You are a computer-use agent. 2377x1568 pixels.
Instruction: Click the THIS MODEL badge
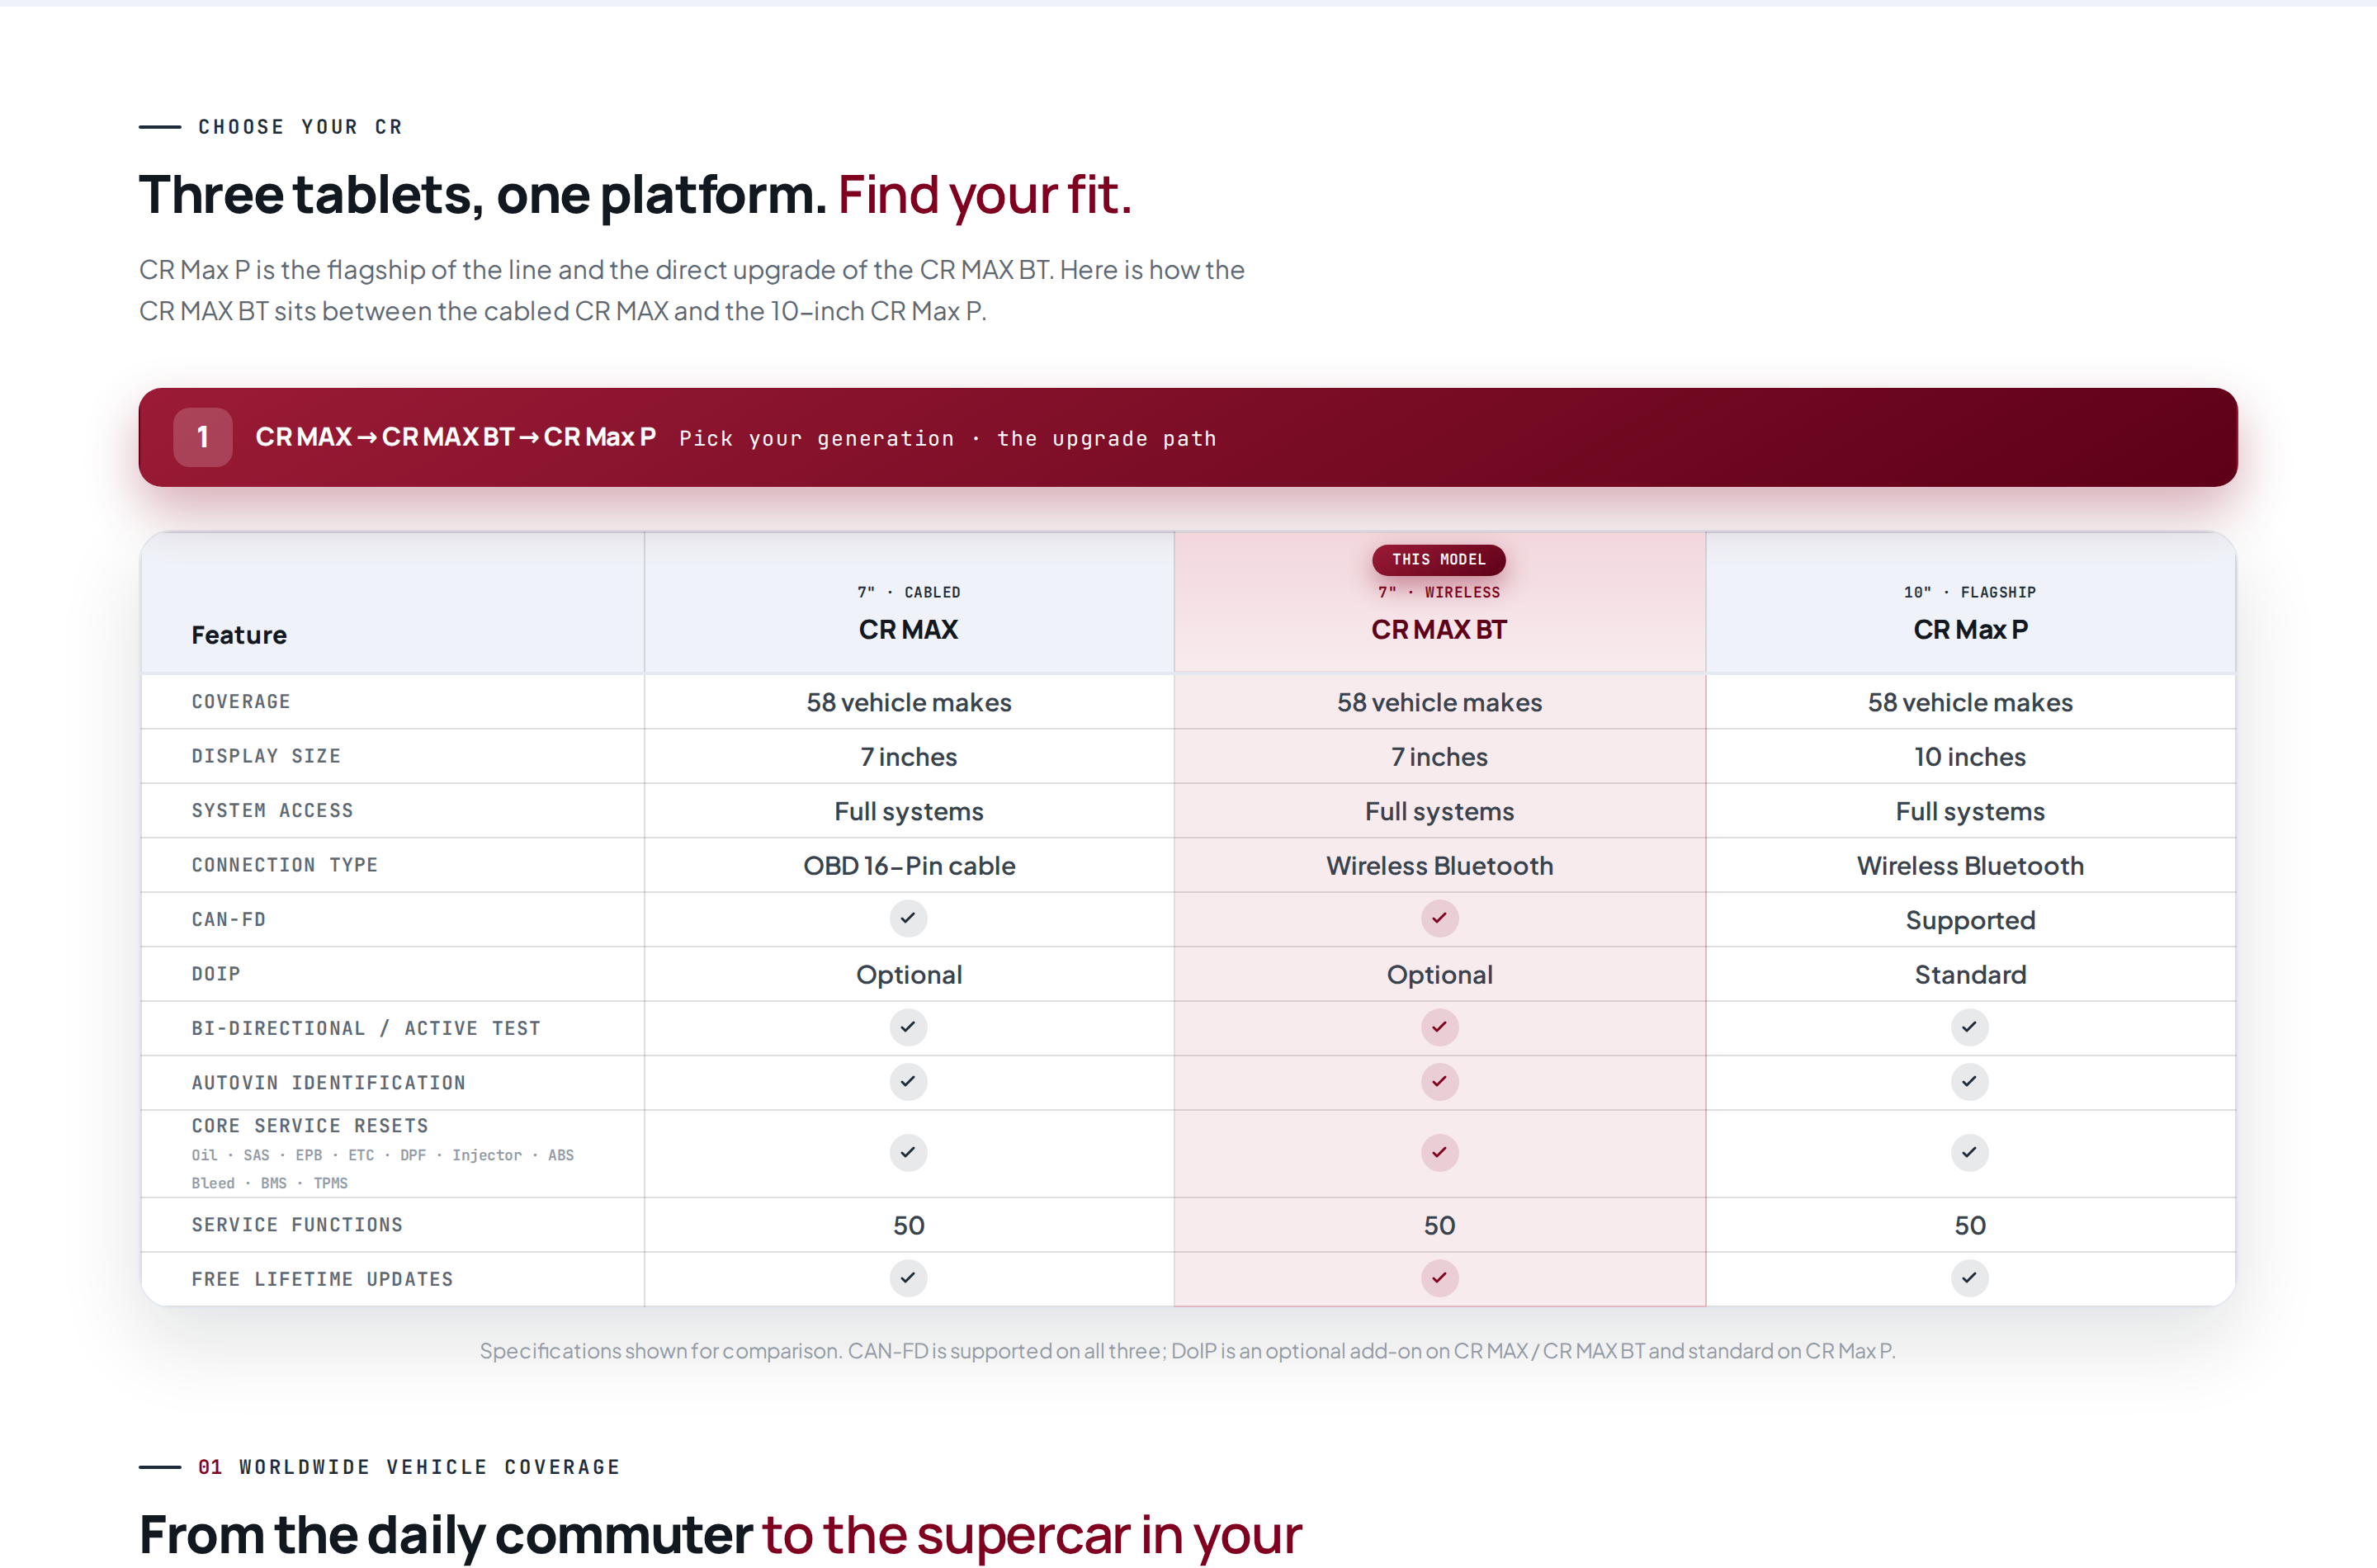1439,559
